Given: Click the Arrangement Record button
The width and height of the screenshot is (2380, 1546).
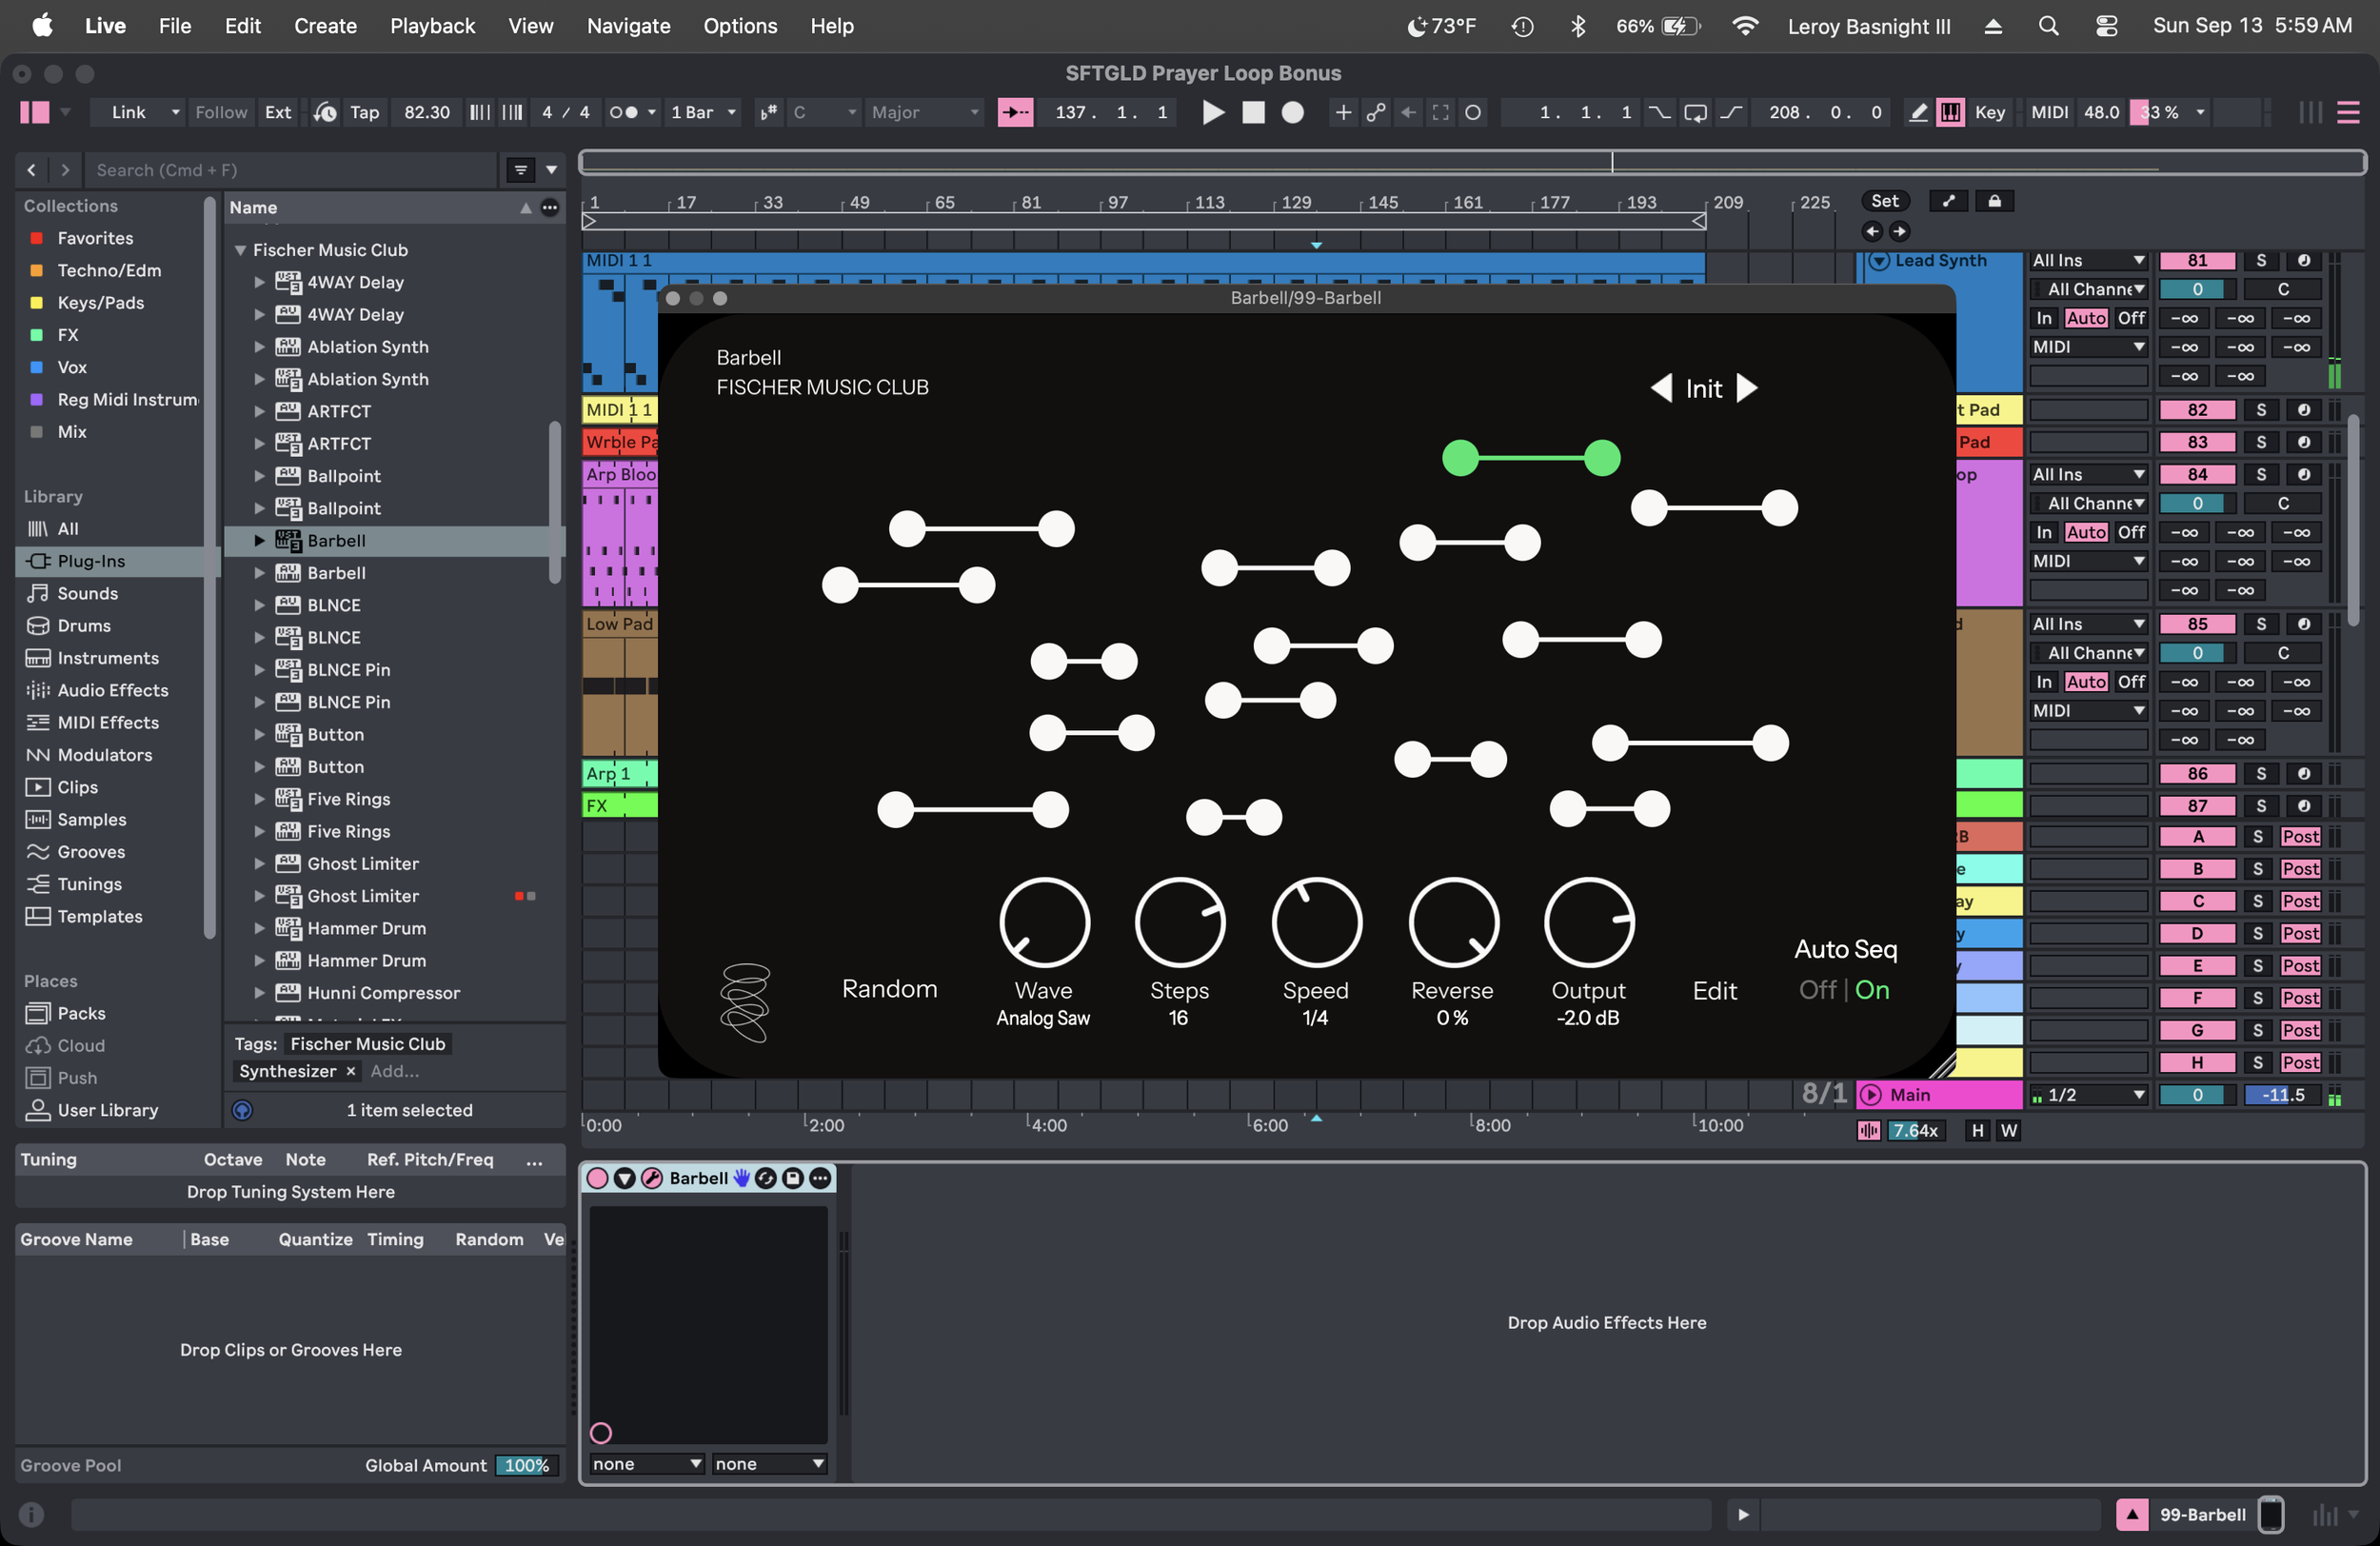Looking at the screenshot, I should click(x=1293, y=113).
